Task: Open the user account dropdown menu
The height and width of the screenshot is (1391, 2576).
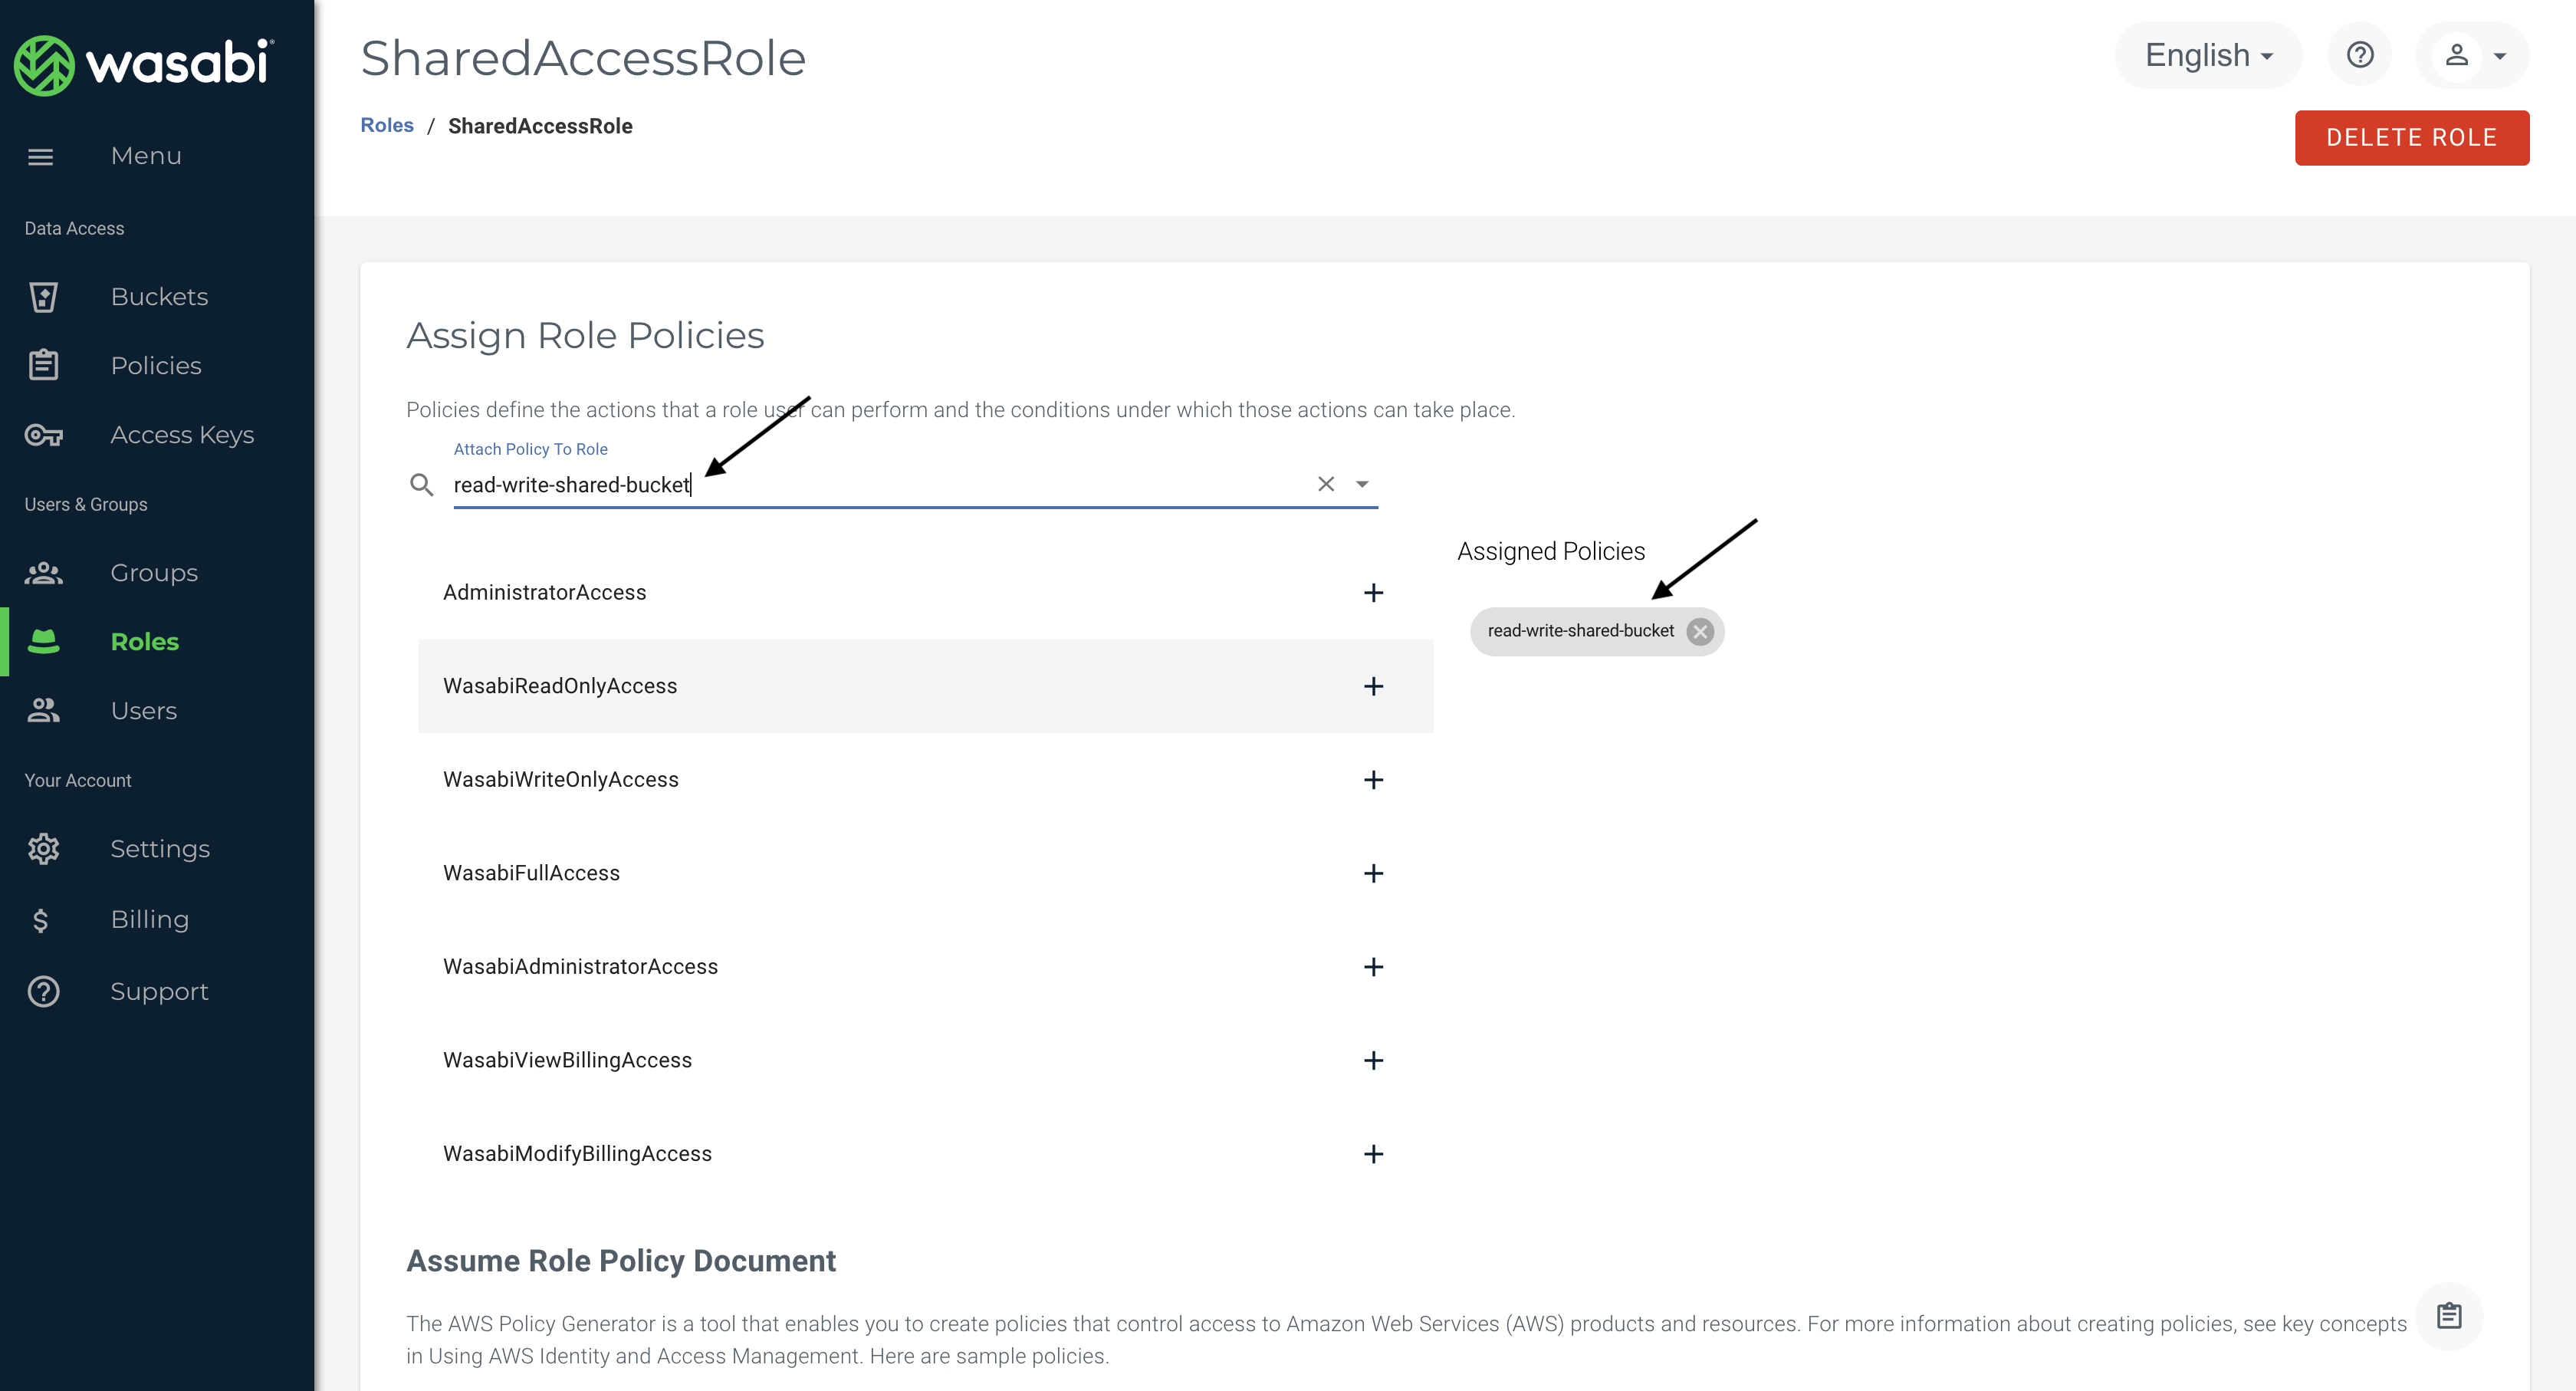Action: (2473, 55)
